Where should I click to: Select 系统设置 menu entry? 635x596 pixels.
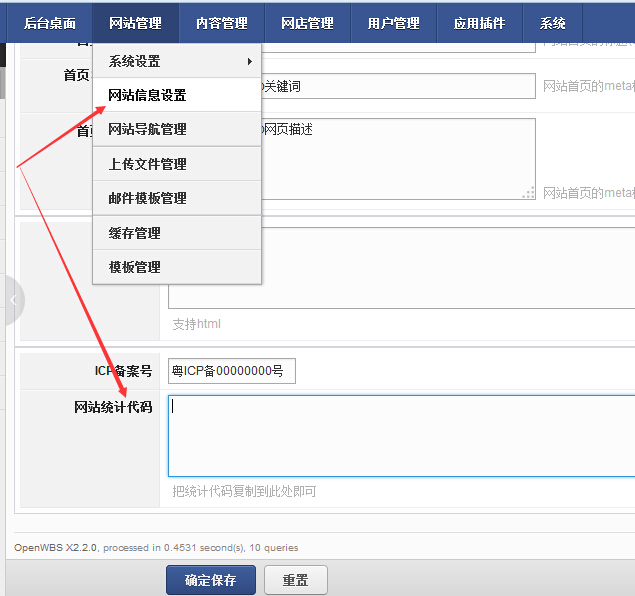(x=177, y=61)
